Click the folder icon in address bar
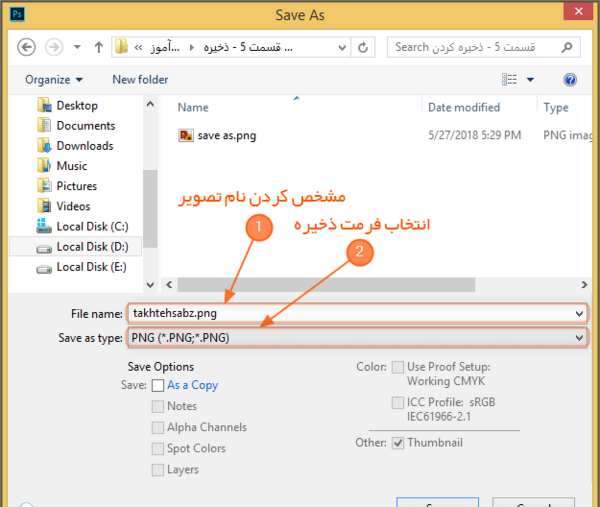Screen dimensions: 600x507 pyautogui.click(x=121, y=47)
